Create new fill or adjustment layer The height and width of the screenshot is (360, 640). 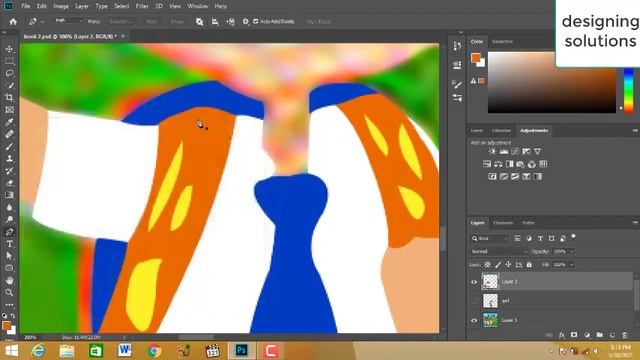pos(587,335)
